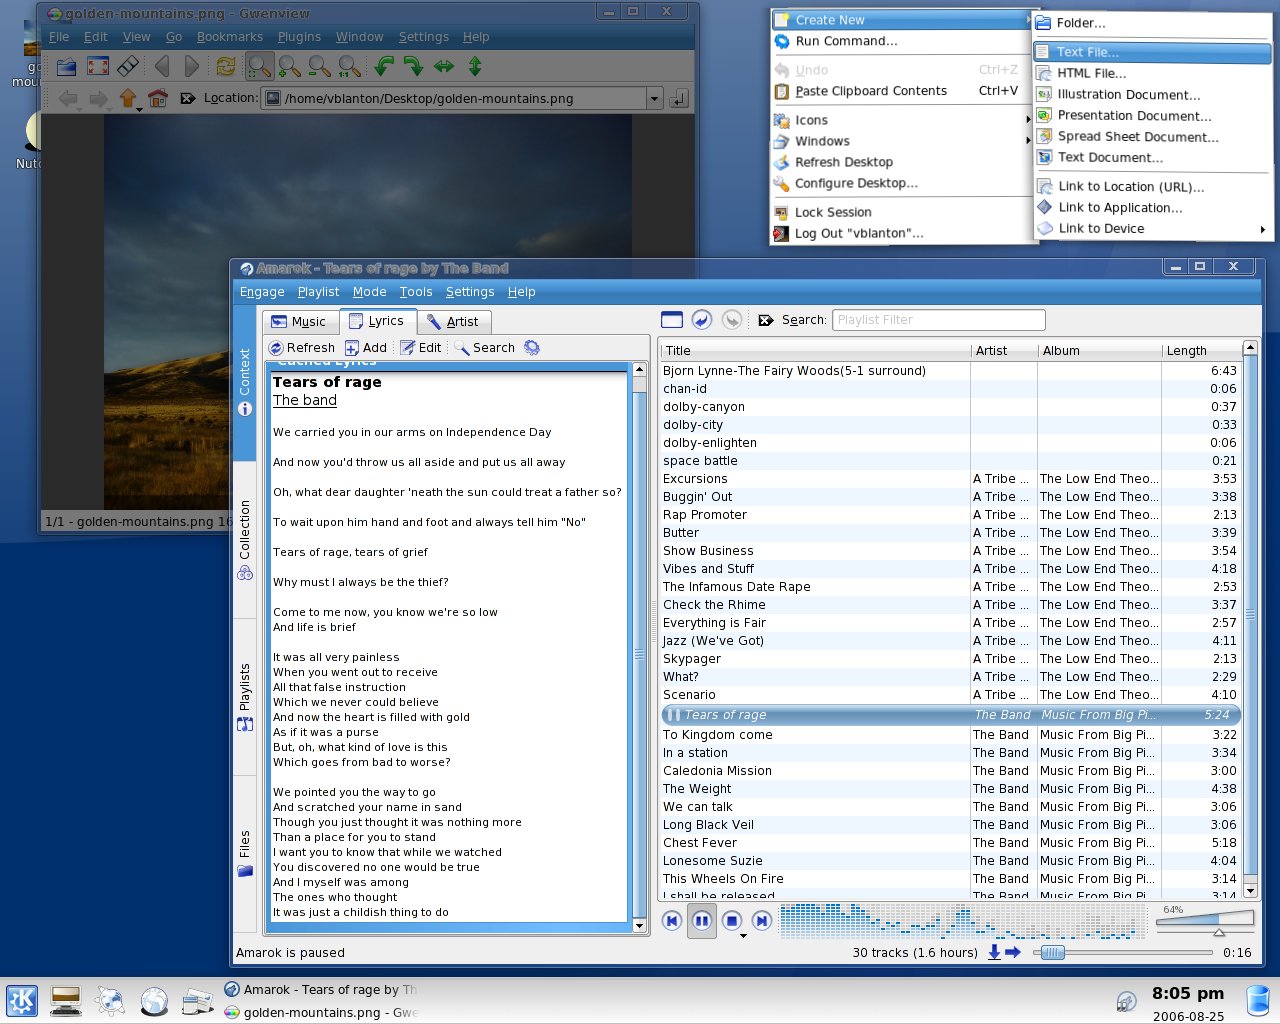
Task: Toggle repeat mode right-arrow status icon
Action: tap(1013, 953)
